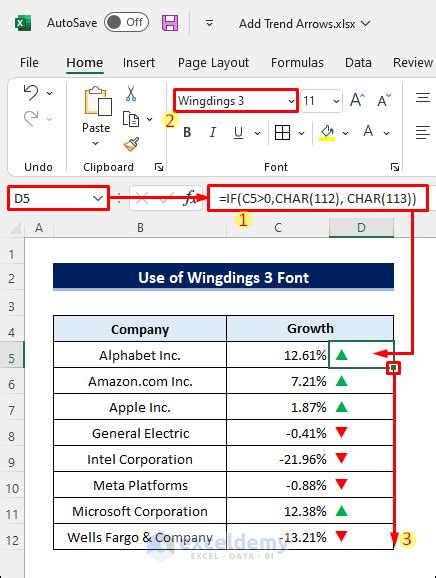Open the Formulas ribbon tab
This screenshot has height=578, width=436.
click(297, 62)
